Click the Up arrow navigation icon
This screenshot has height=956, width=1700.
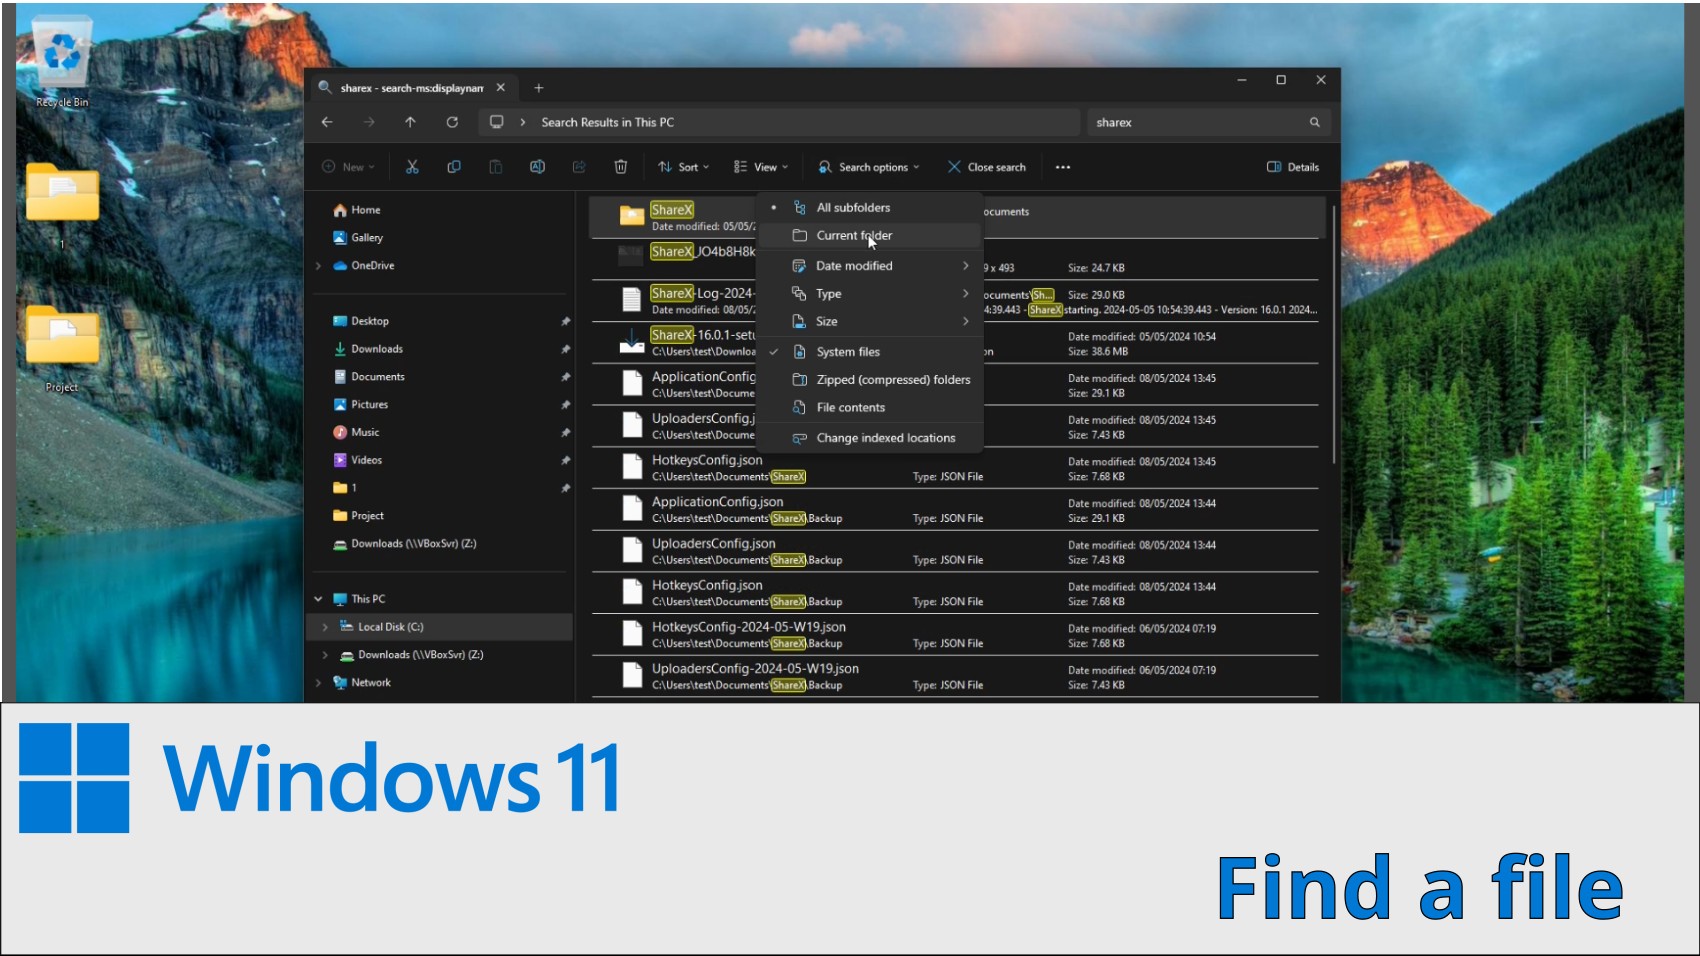tap(410, 122)
